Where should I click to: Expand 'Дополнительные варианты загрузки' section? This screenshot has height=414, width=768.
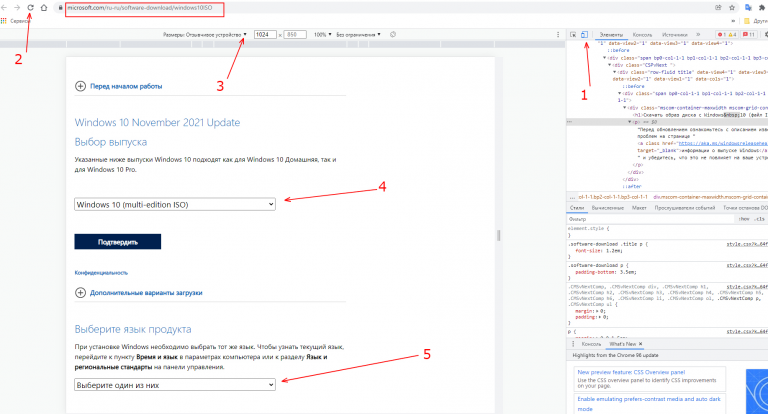(x=138, y=293)
